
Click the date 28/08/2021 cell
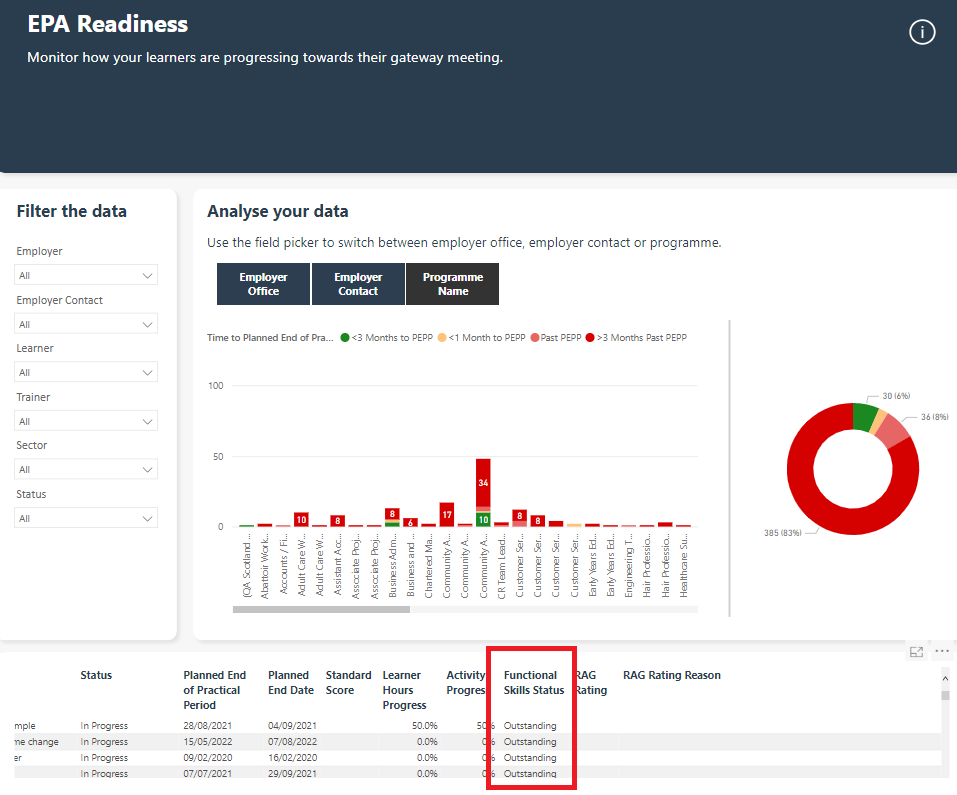pos(208,725)
